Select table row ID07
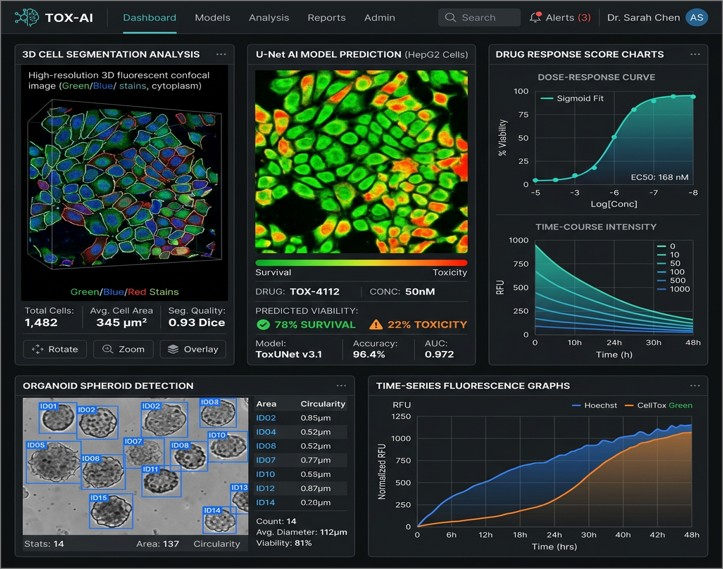723x569 pixels. (x=301, y=460)
